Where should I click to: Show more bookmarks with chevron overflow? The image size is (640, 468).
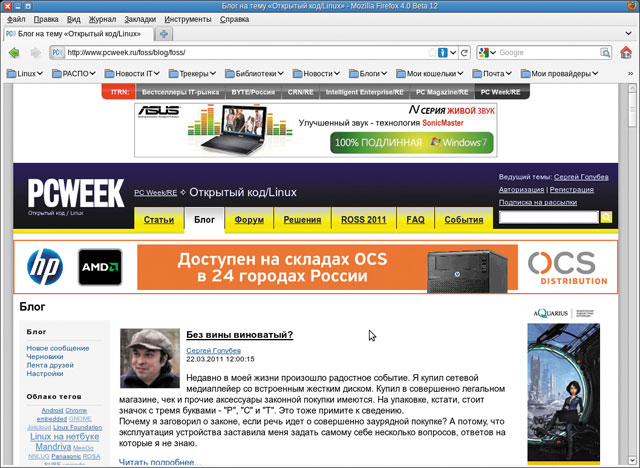tap(631, 74)
